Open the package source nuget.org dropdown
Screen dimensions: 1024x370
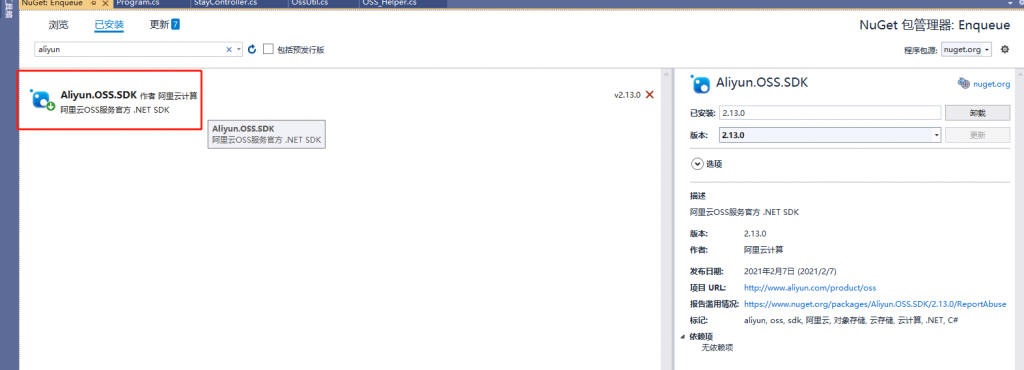coord(967,50)
